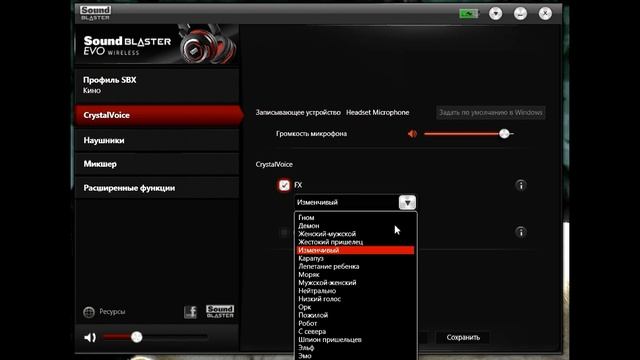Viewport: 640px width, 360px height.
Task: Click the Сохранить button
Action: pos(463,338)
